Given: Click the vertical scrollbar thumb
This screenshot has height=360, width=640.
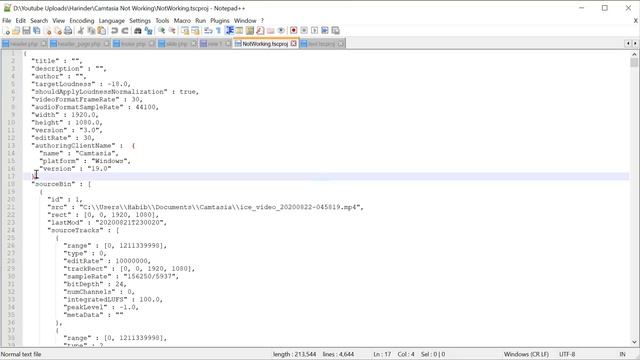Looking at the screenshot, I should pos(634,62).
